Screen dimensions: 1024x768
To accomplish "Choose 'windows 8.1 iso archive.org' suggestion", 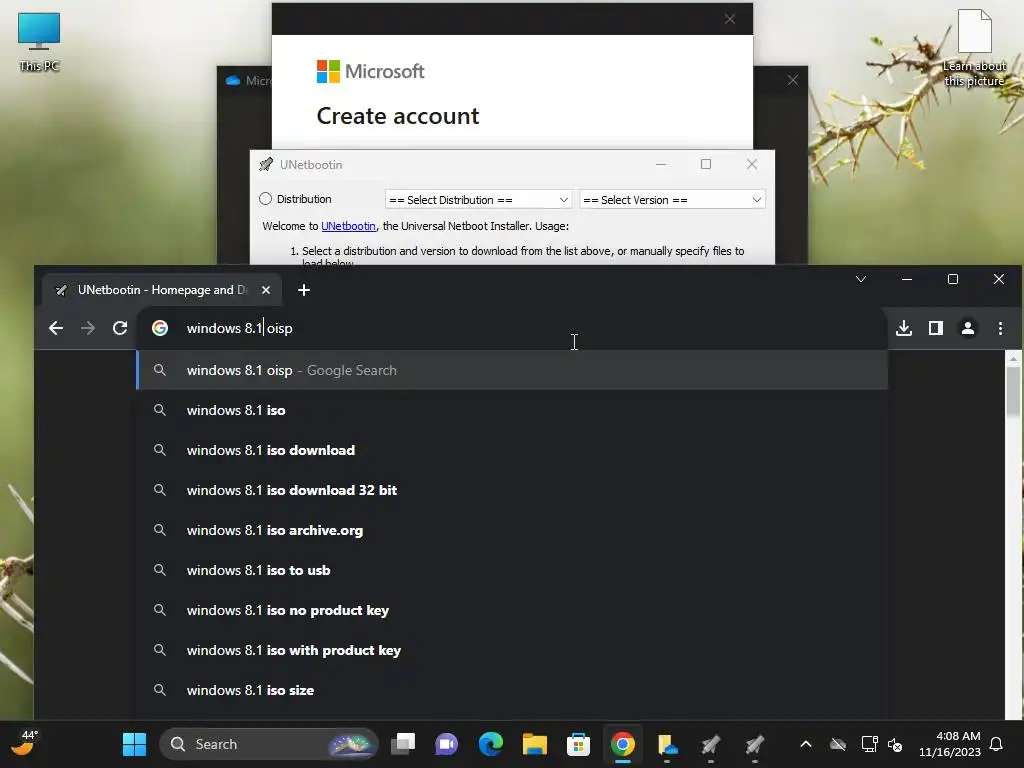I will coord(512,530).
